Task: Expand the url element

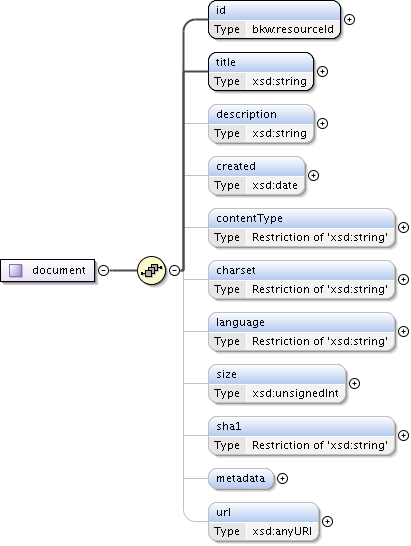Action: 327,521
